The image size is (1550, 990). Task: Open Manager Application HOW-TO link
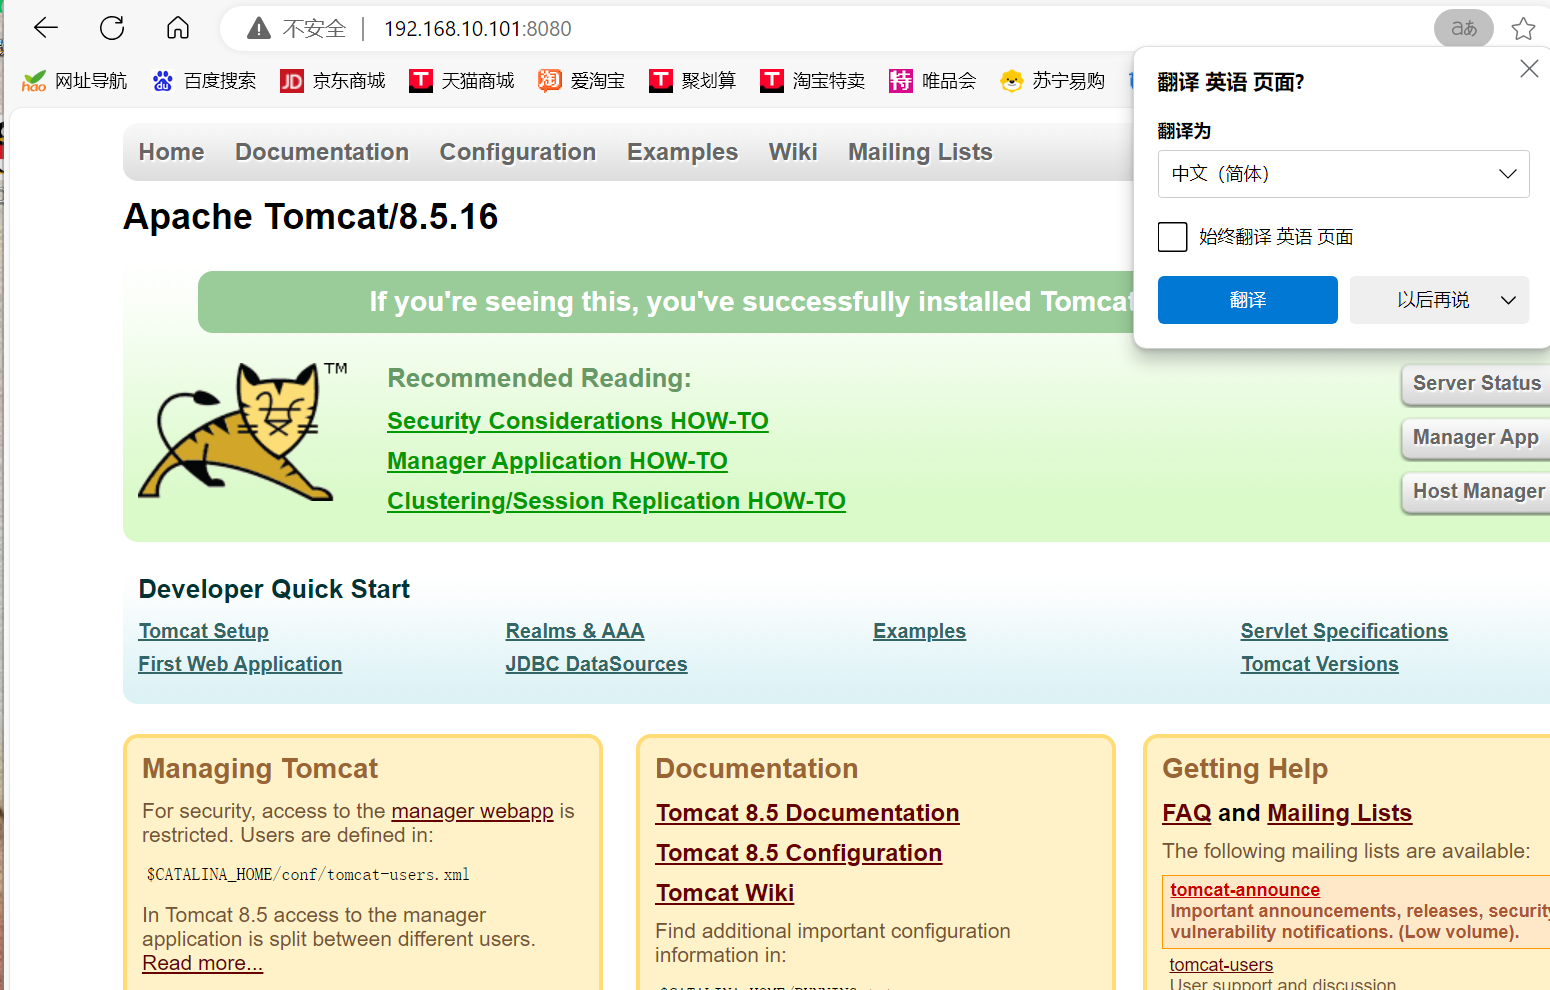point(557,461)
